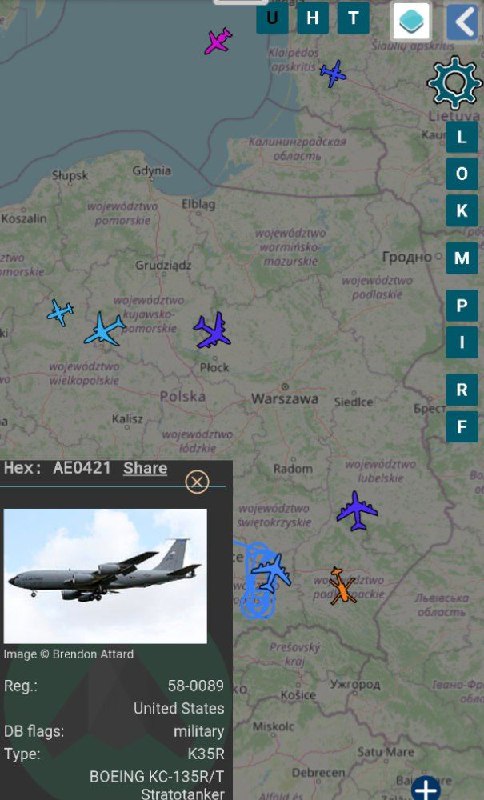Screen dimensions: 484x800
Task: Open the map layers selector icon
Action: pos(411,21)
